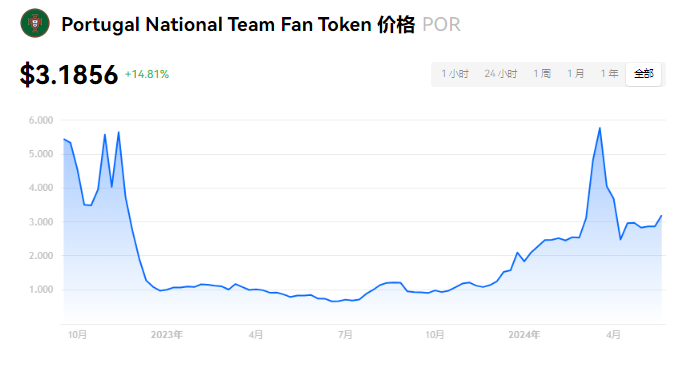The image size is (674, 375).
Task: Click the chart line's latest endpoint
Action: click(661, 215)
